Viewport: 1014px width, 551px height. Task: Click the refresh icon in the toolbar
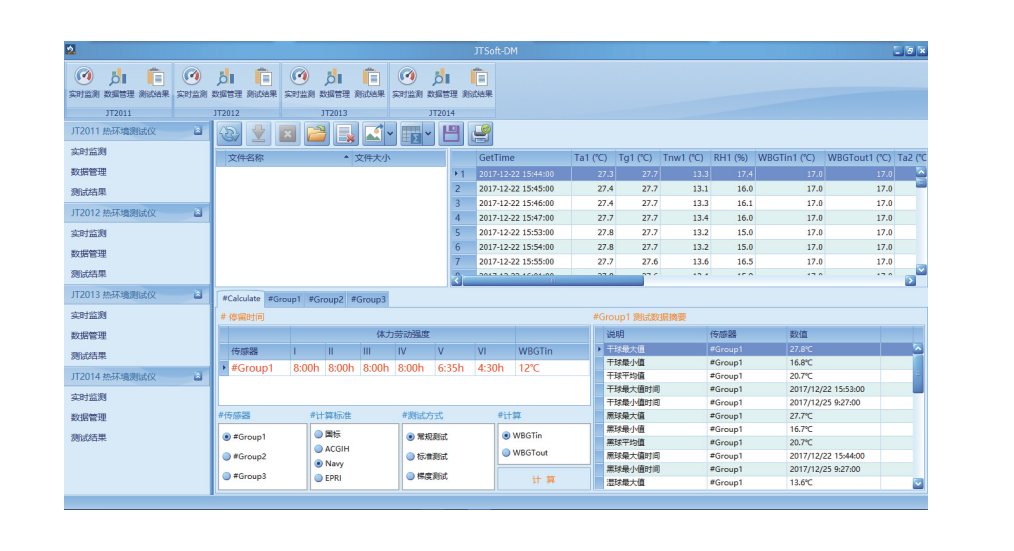(x=229, y=134)
